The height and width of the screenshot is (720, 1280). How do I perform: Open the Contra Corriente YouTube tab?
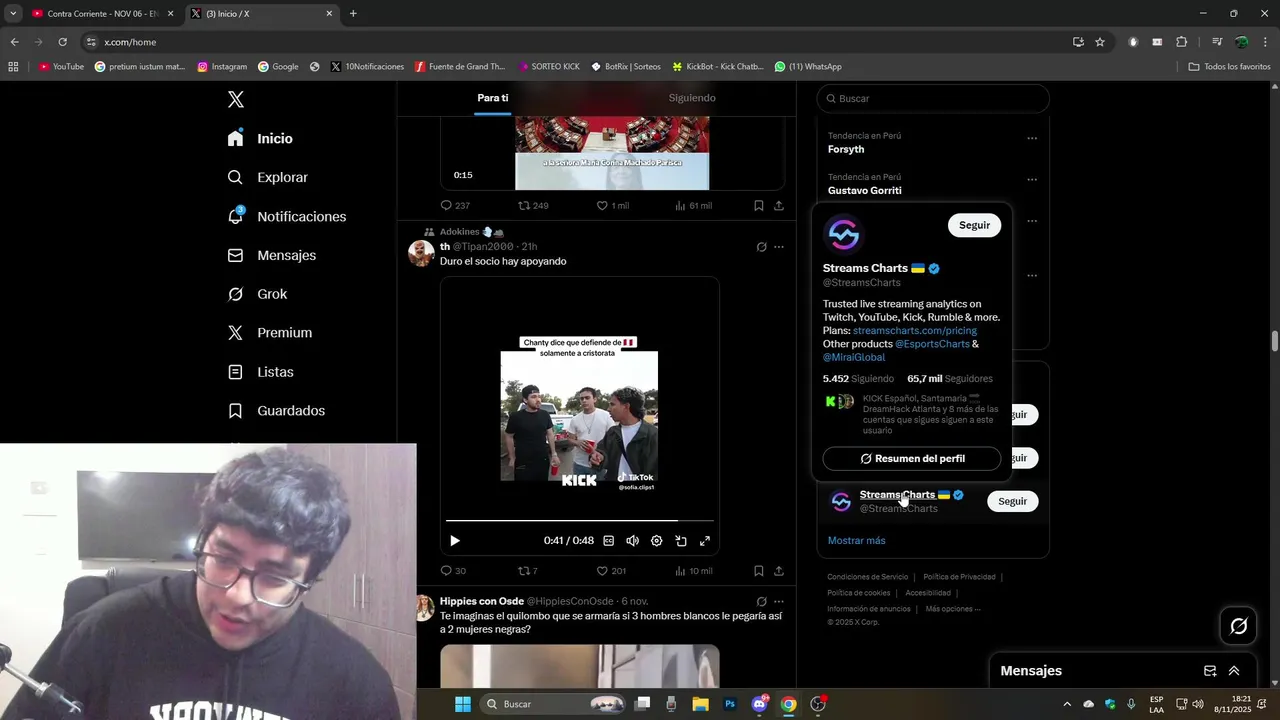(x=101, y=14)
